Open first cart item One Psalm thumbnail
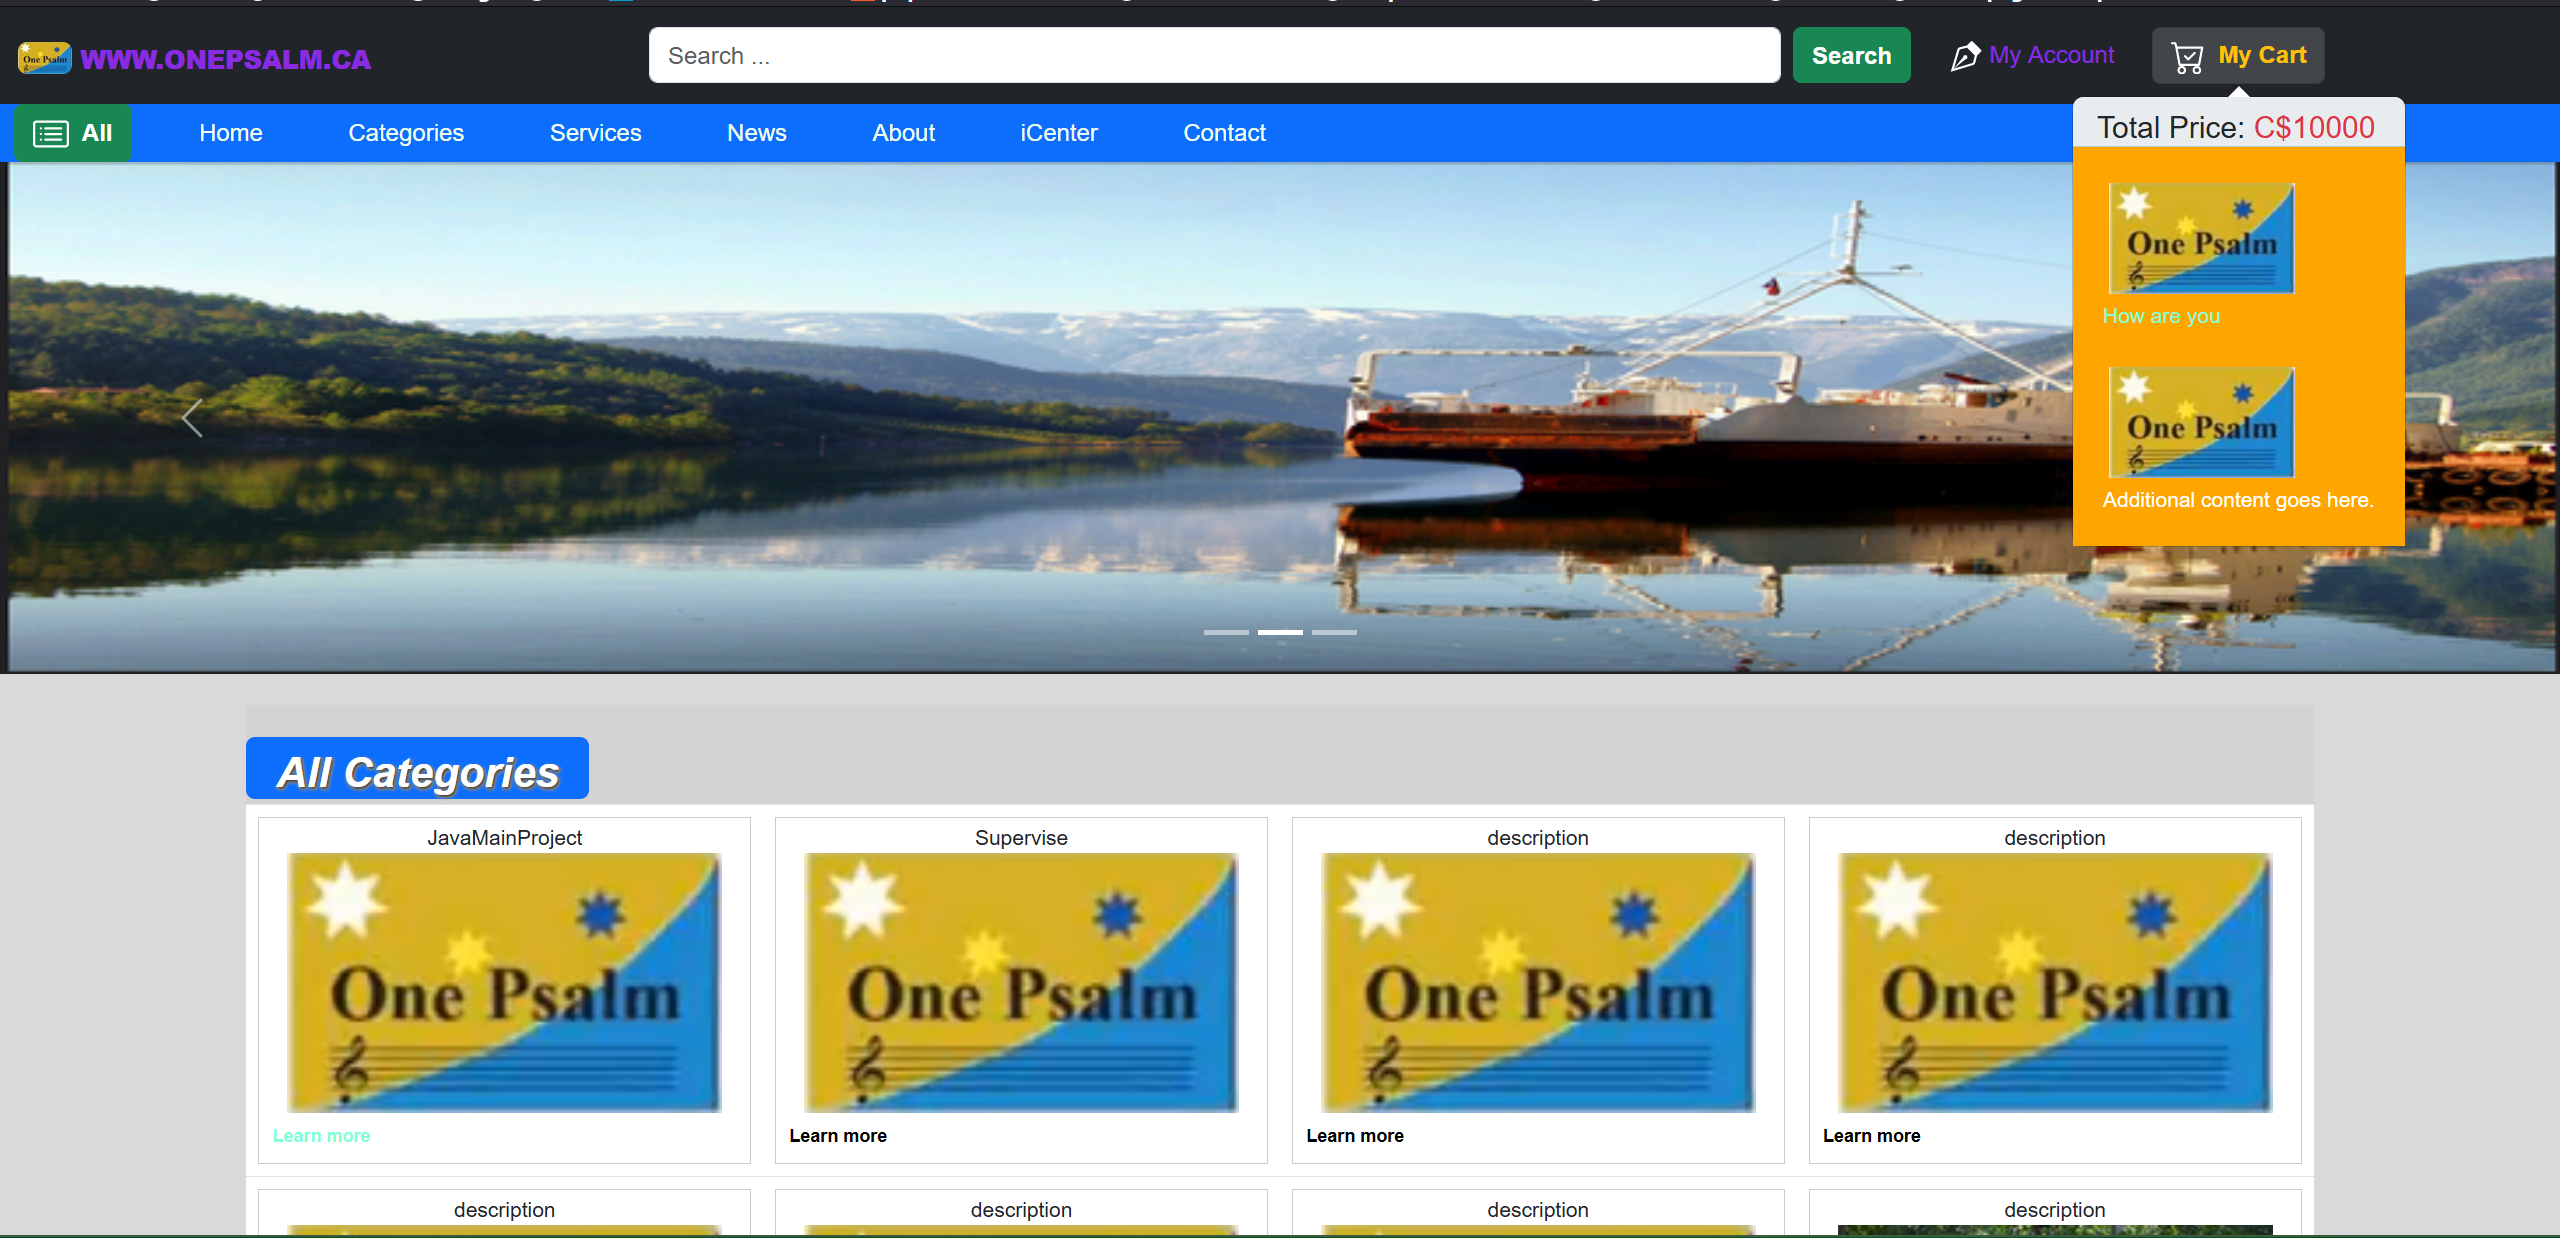The height and width of the screenshot is (1238, 2560). point(2201,238)
